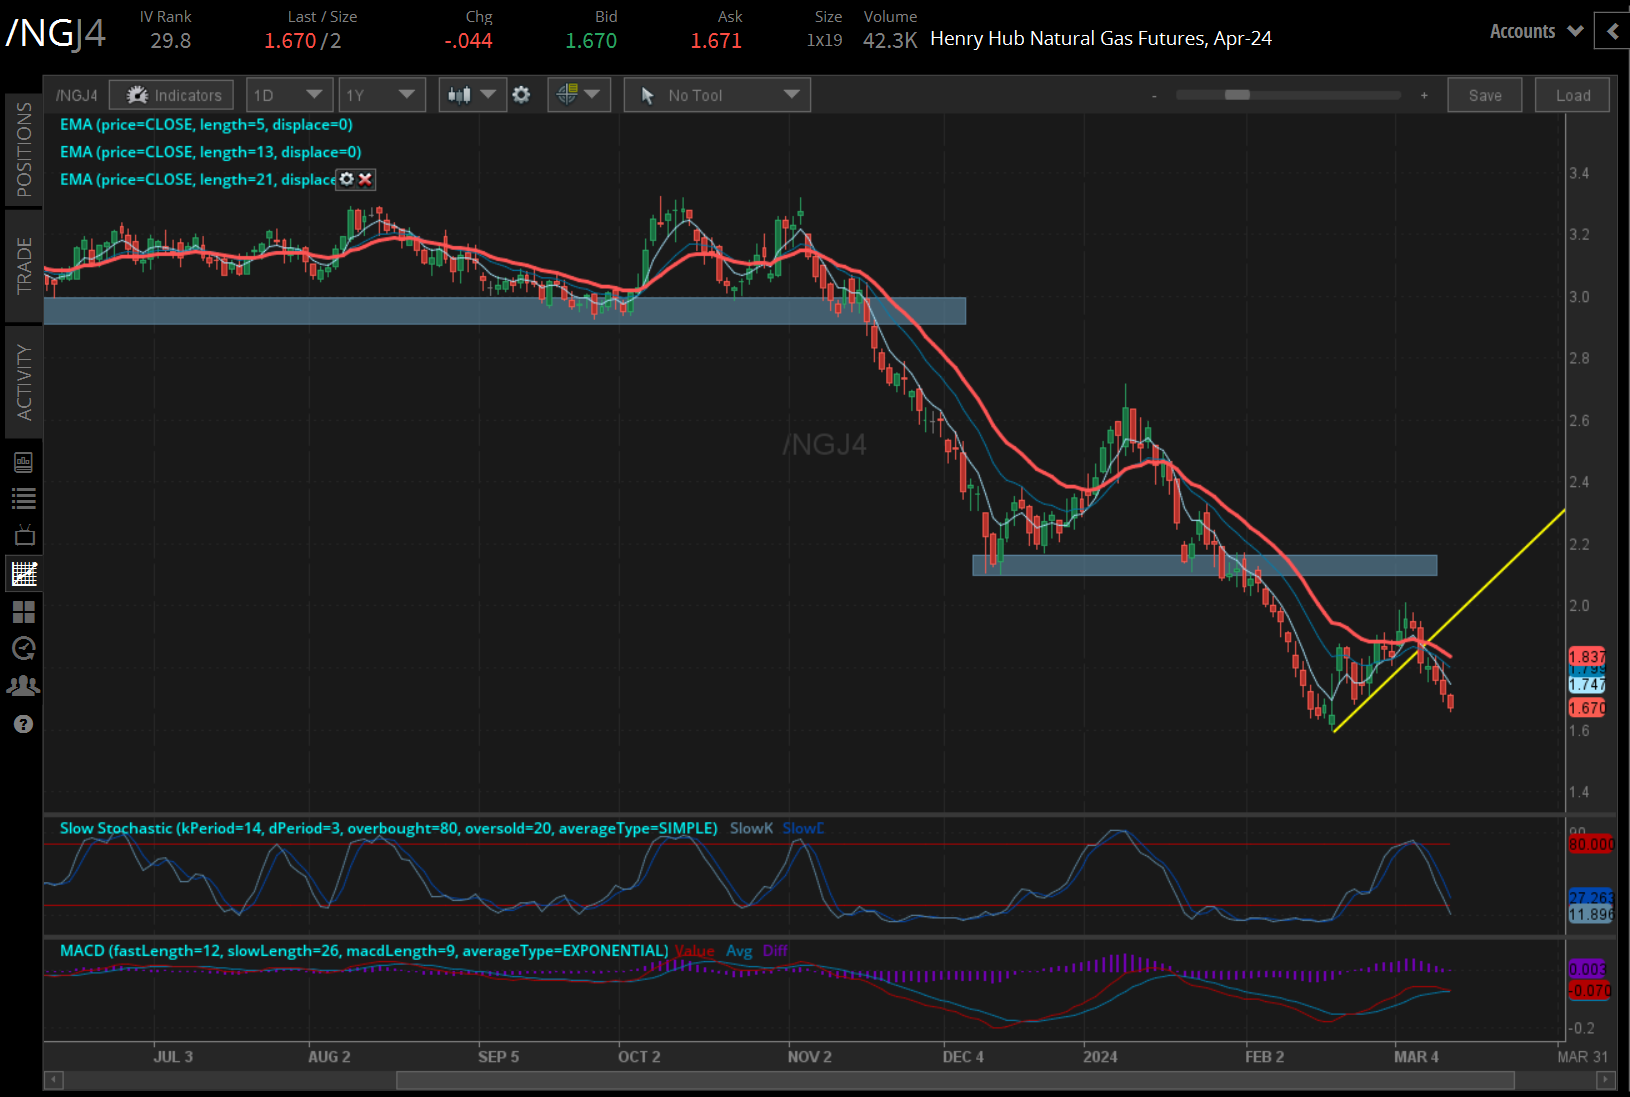
Task: Remove the EMA length=21 study
Action: tap(366, 179)
